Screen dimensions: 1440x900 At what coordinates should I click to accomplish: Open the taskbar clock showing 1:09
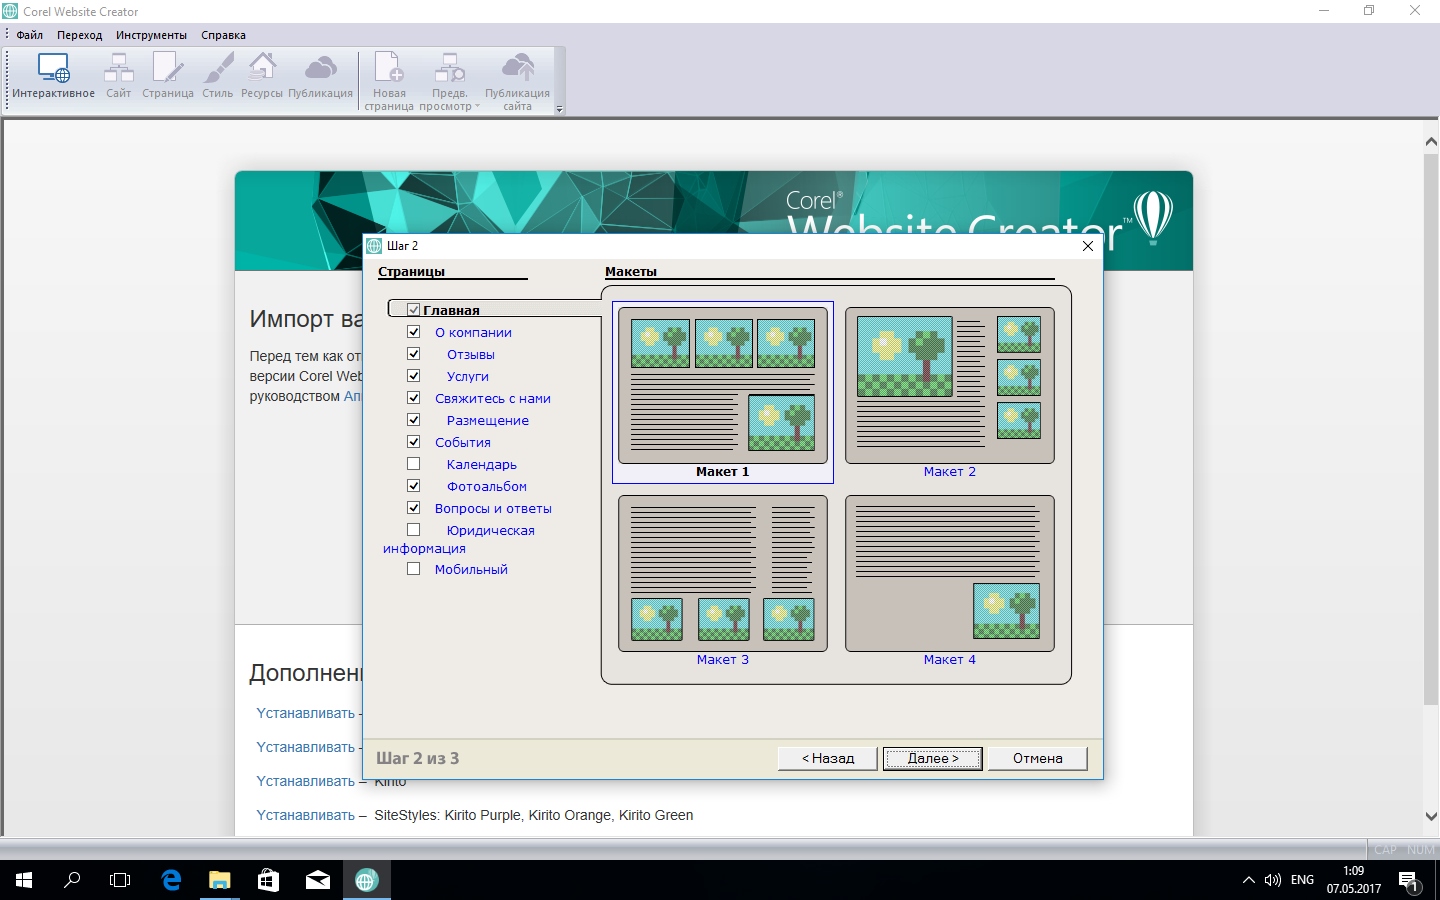1354,880
